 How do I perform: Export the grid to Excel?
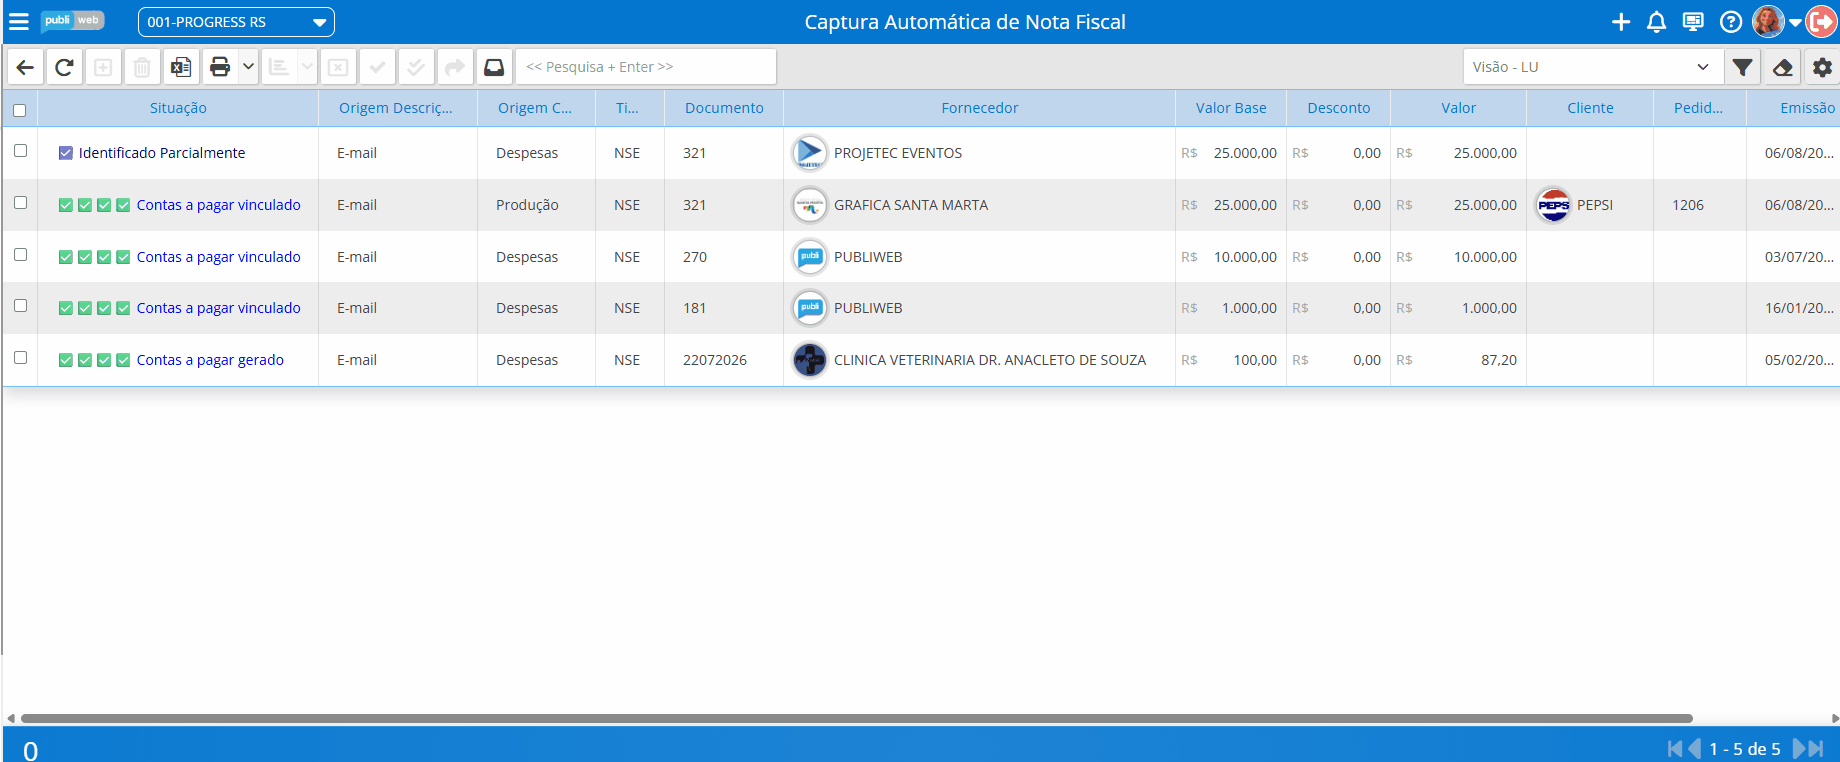click(181, 67)
